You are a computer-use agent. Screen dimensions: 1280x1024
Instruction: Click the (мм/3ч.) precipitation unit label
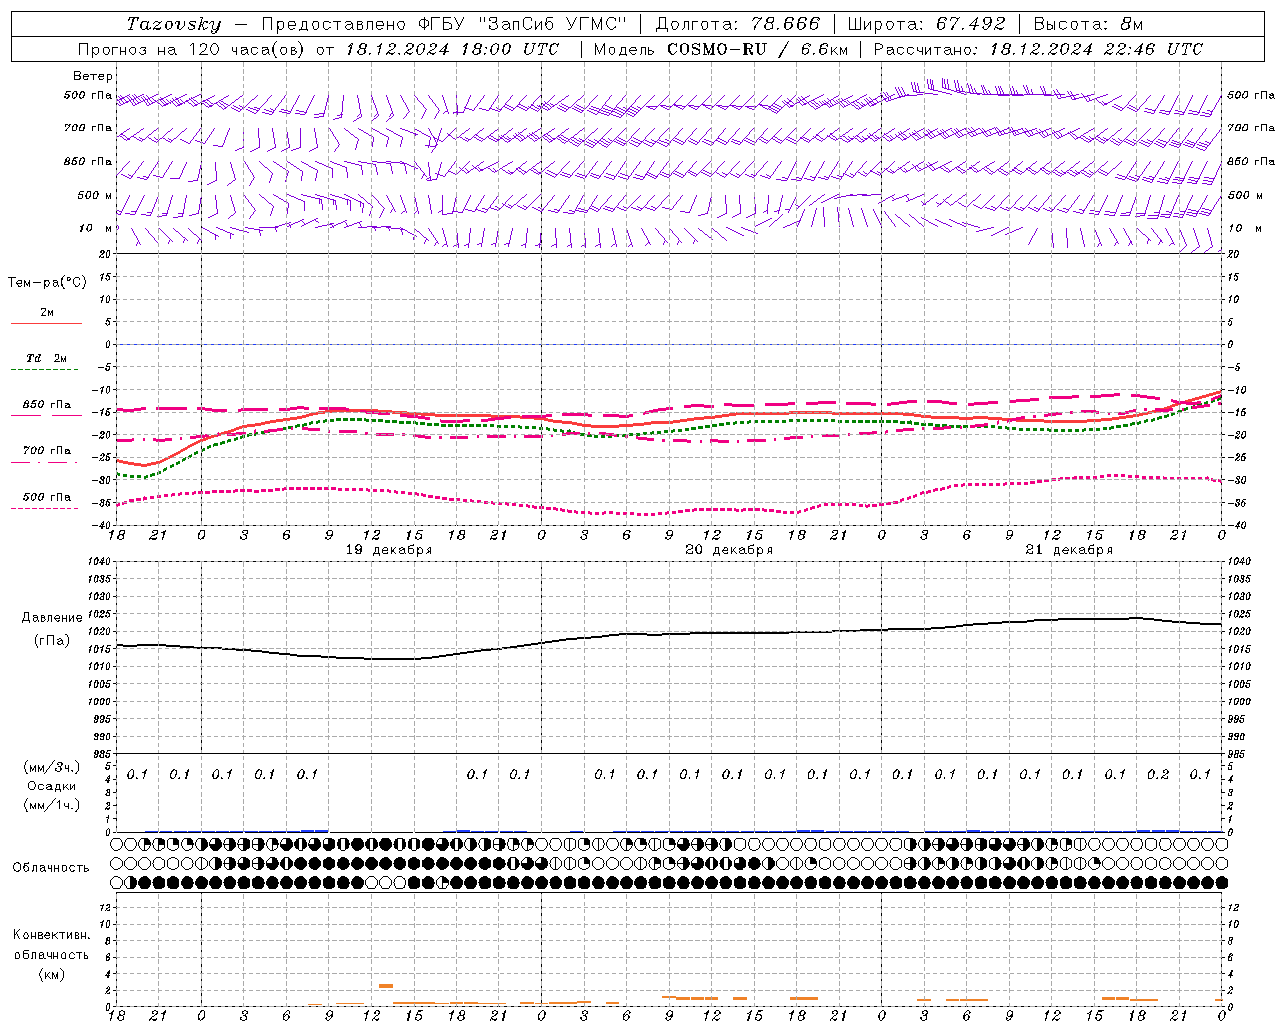[x=51, y=767]
